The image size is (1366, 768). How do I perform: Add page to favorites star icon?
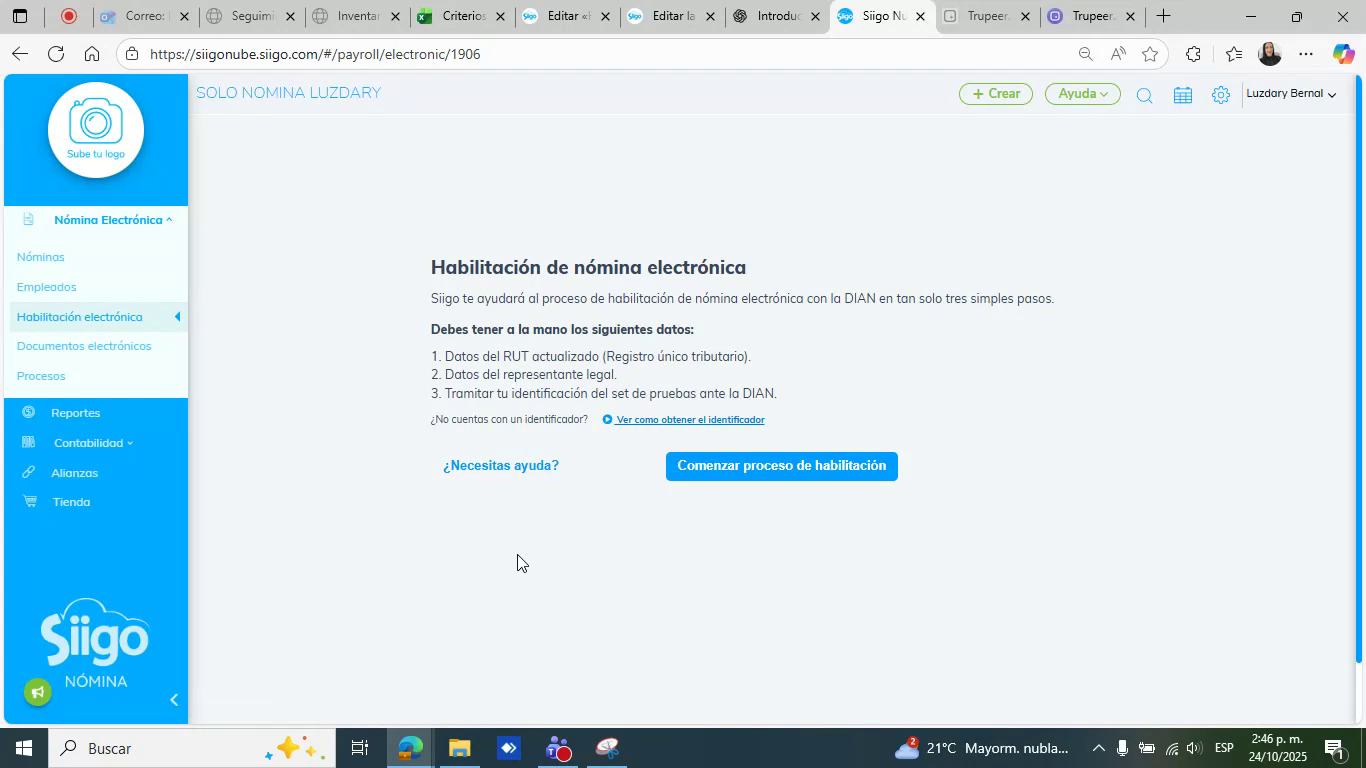click(x=1150, y=54)
